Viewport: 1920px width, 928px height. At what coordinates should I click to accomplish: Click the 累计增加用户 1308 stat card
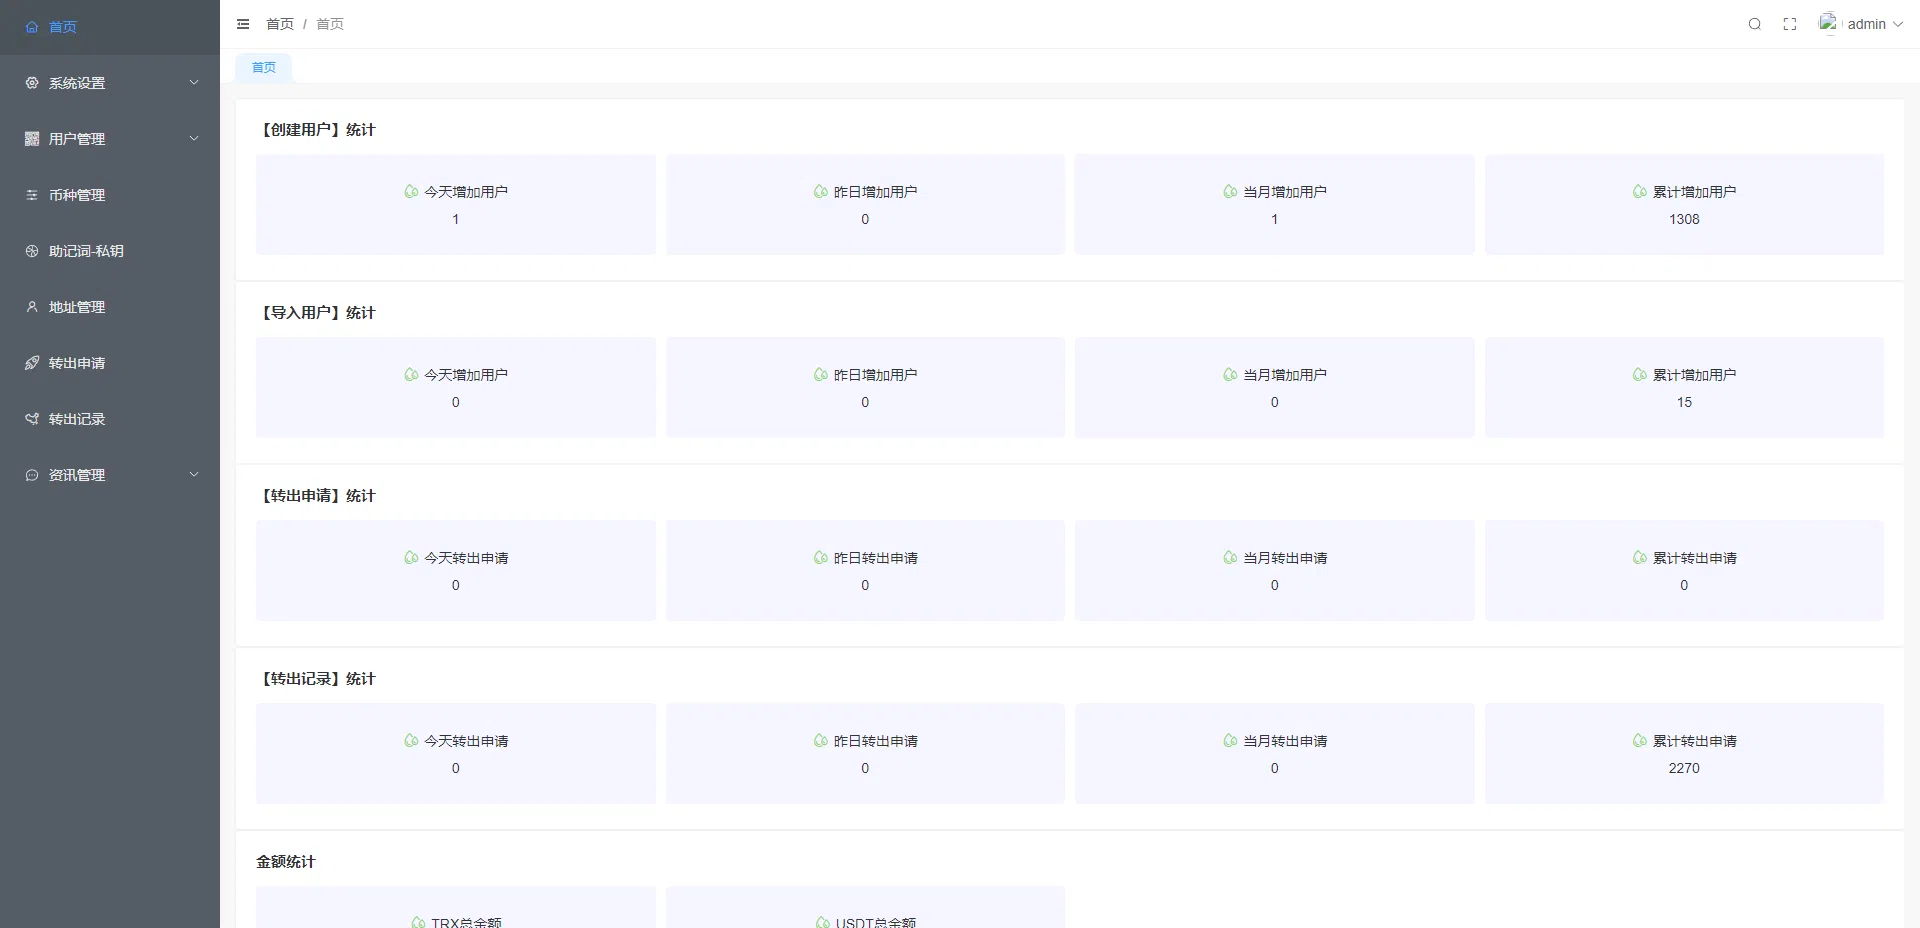tap(1684, 205)
